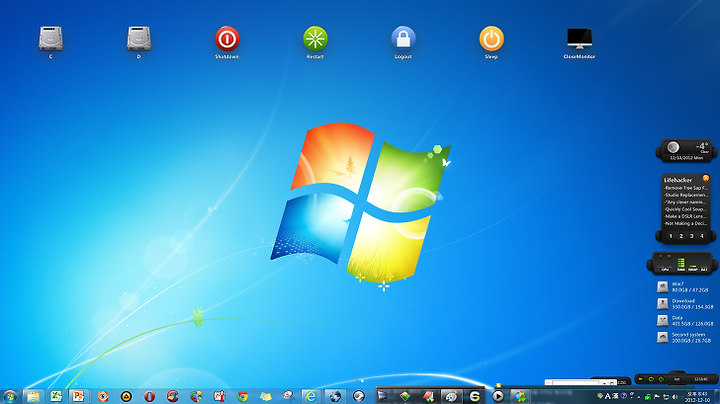Screen dimensions: 720x404
Task: Switch Lifehacker feed to page 4
Action: coord(702,236)
